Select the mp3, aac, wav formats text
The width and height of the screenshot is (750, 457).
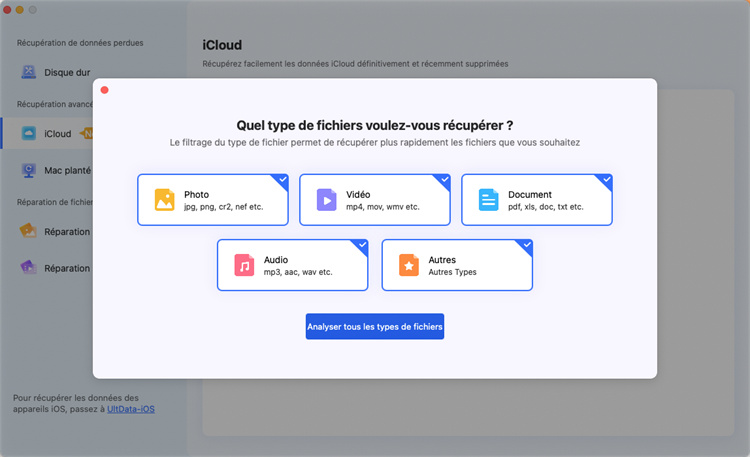[298, 272]
